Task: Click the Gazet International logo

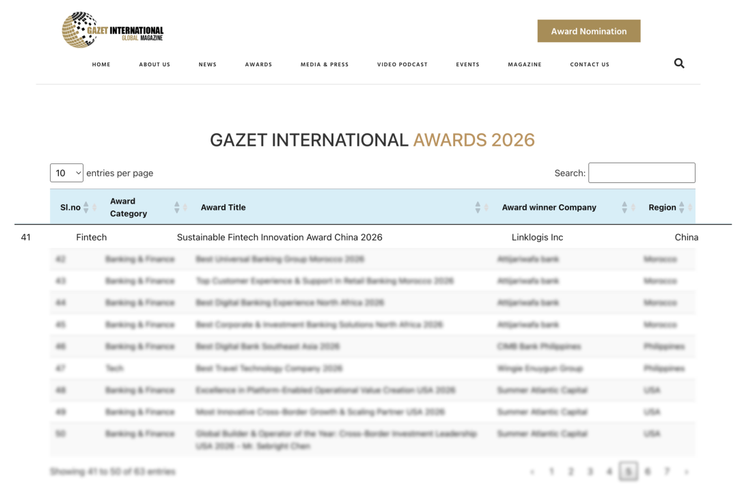Action: pyautogui.click(x=113, y=30)
